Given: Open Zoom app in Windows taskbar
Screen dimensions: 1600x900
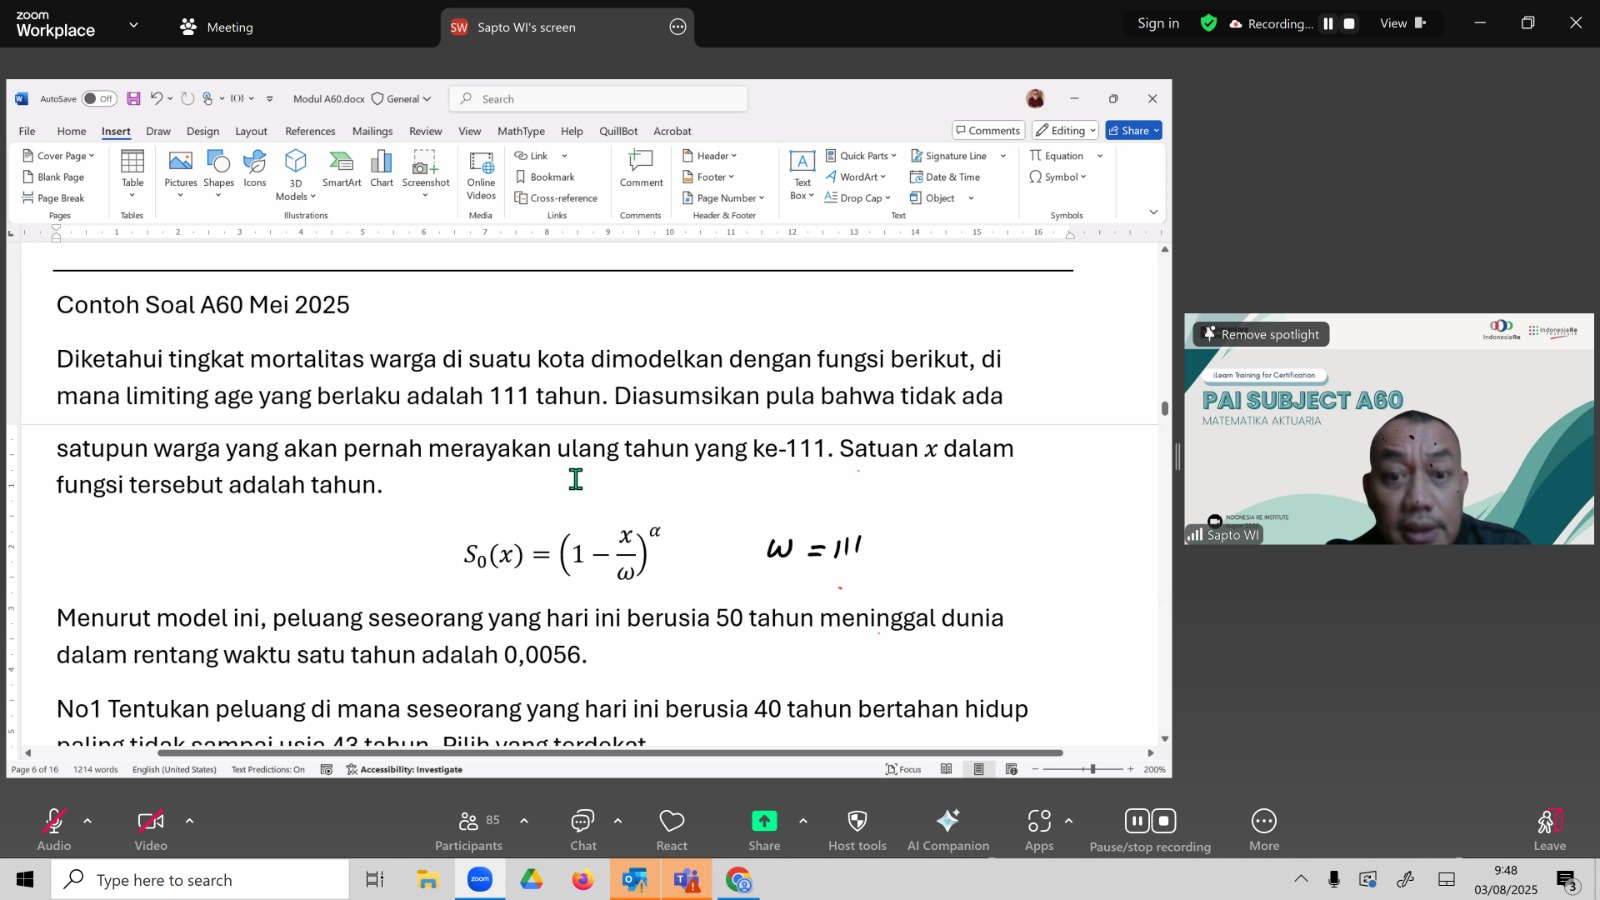Looking at the screenshot, I should point(480,880).
